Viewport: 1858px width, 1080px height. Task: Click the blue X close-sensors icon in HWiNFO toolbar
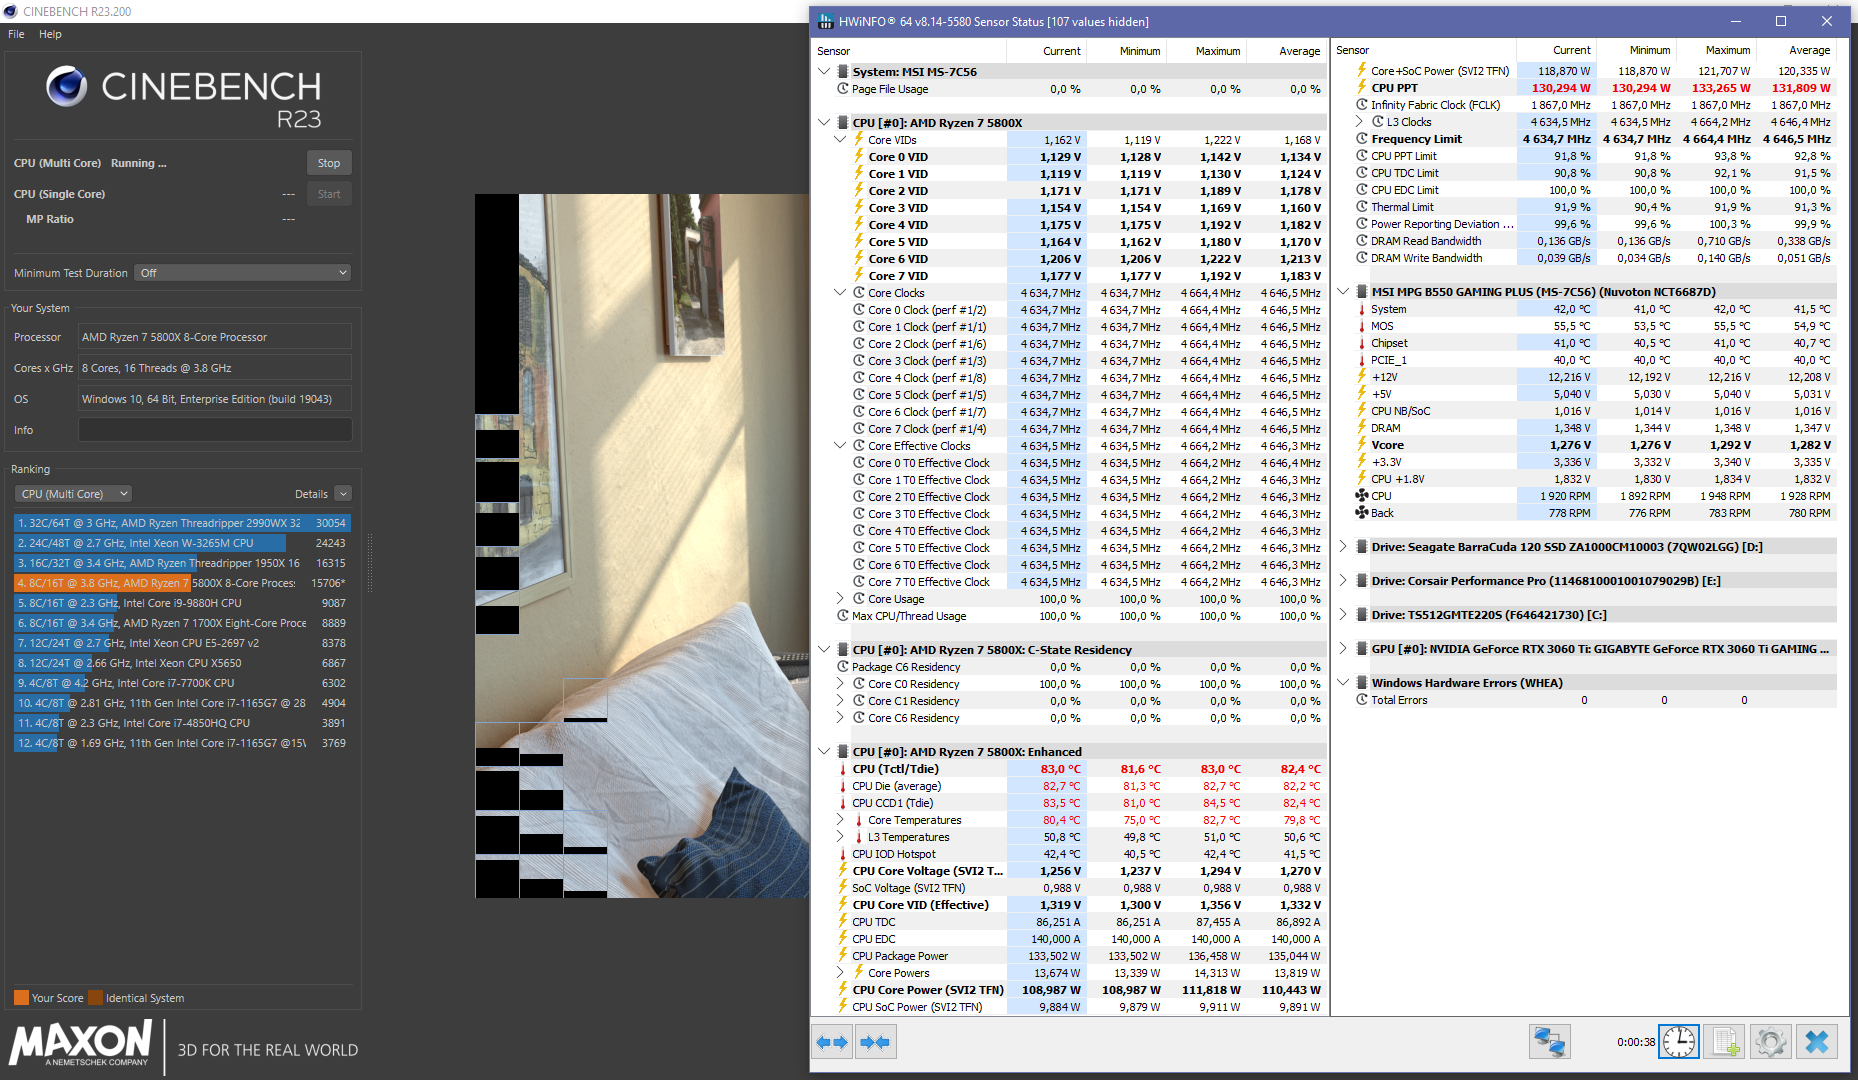[x=1816, y=1042]
